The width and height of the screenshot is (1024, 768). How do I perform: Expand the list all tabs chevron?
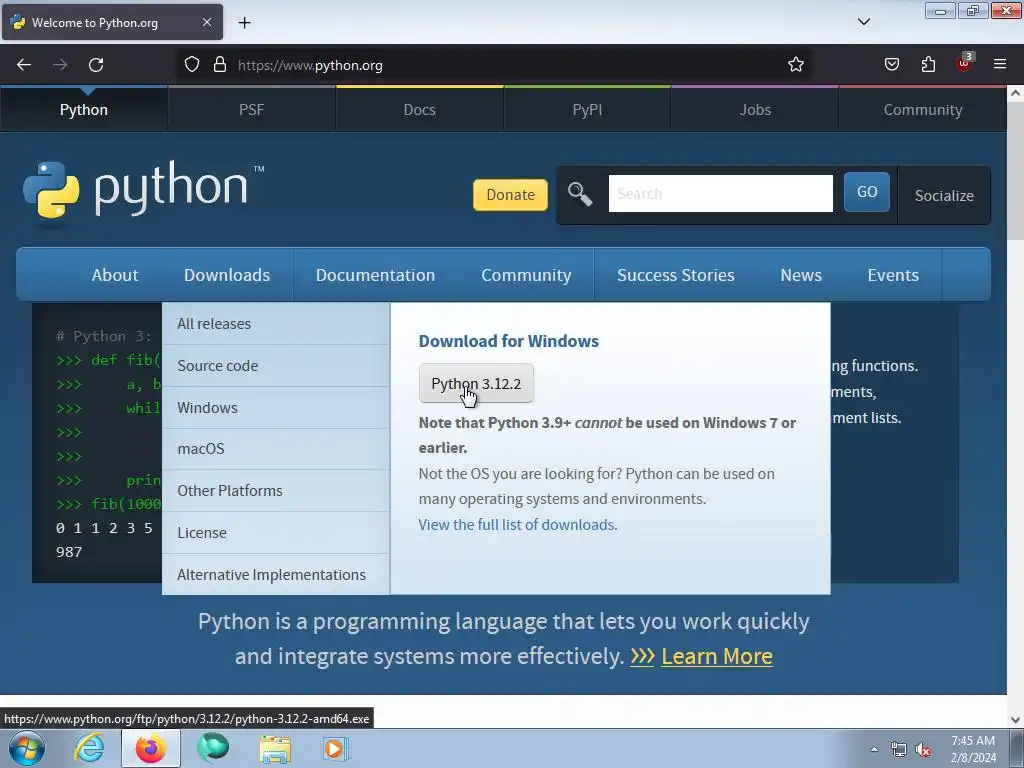click(x=863, y=22)
